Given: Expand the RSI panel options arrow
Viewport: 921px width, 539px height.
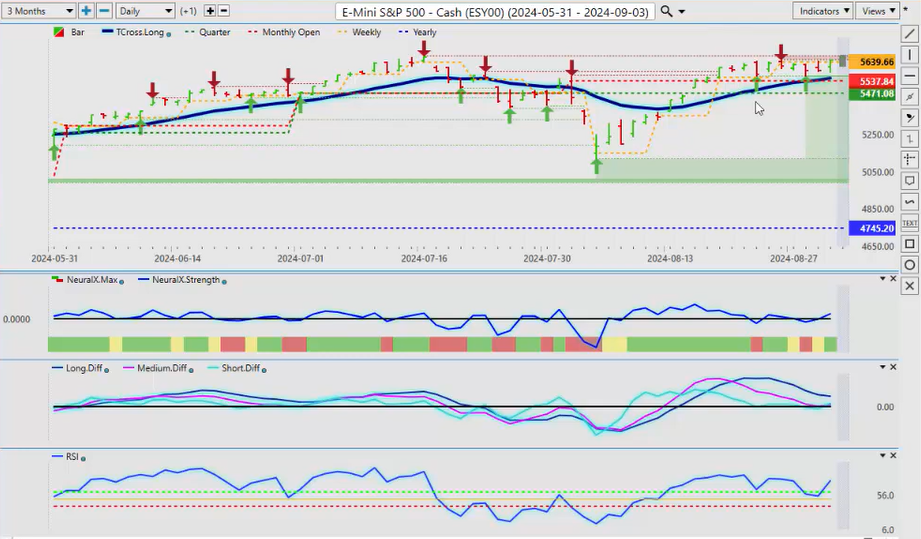Looking at the screenshot, I should (882, 456).
